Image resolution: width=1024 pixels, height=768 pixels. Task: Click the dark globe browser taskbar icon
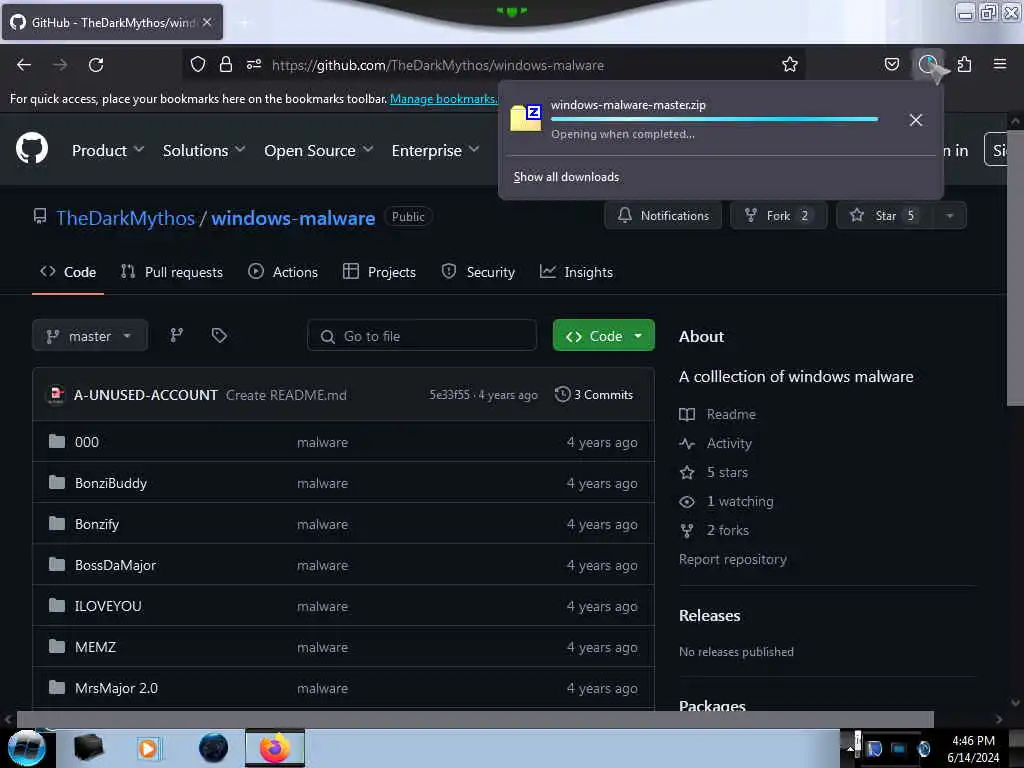[213, 748]
